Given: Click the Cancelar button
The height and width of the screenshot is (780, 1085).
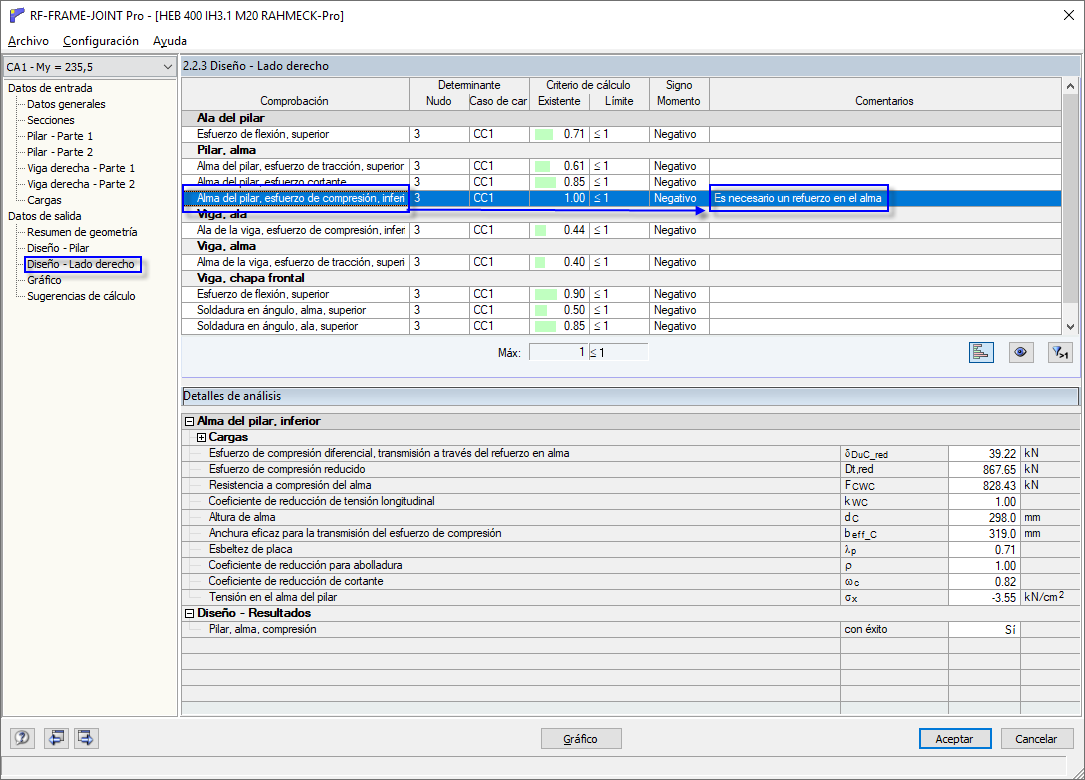Looking at the screenshot, I should point(1036,738).
